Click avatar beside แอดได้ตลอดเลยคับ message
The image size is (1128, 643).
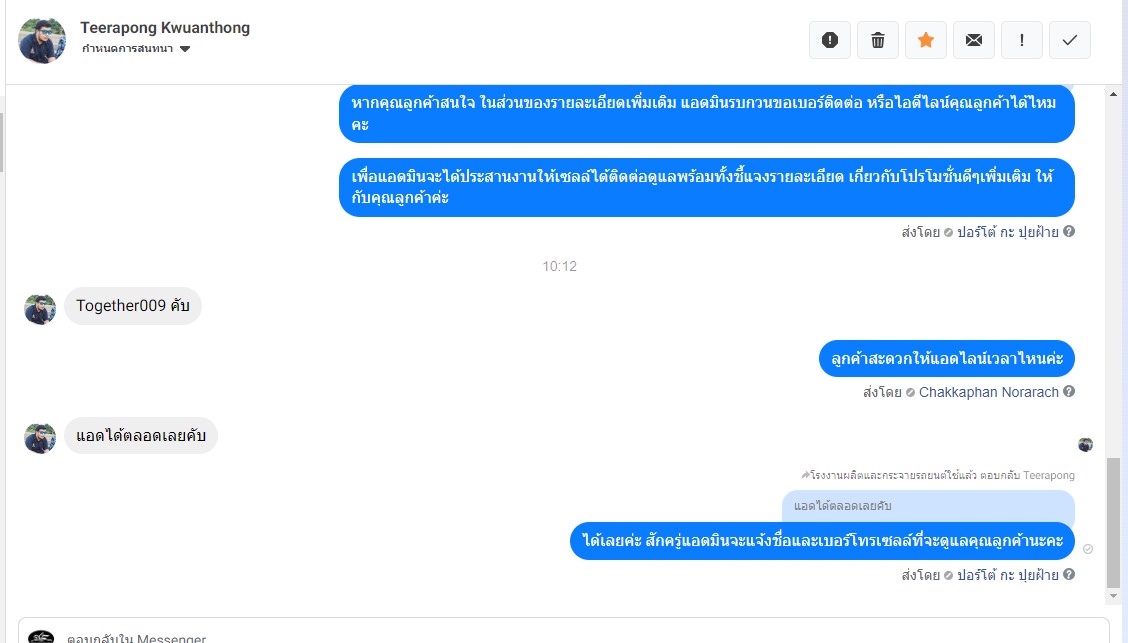coord(40,437)
